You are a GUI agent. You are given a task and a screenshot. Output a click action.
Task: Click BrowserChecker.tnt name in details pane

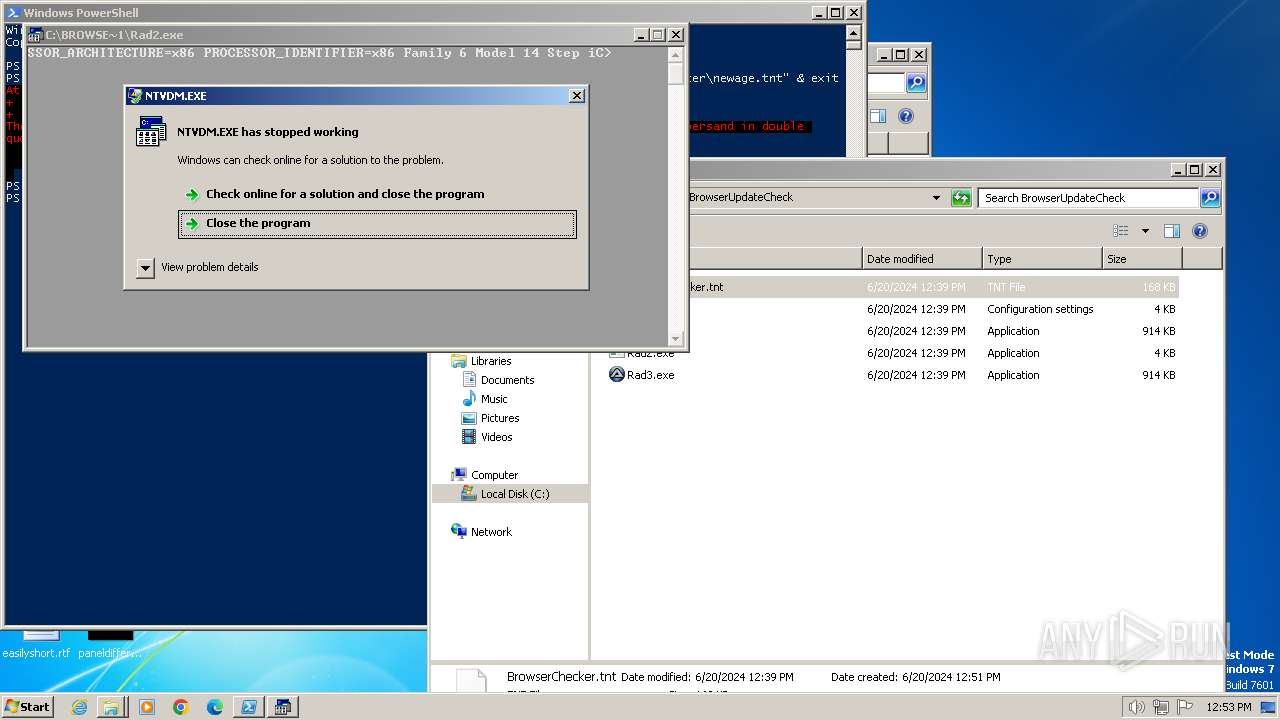pyautogui.click(x=561, y=677)
